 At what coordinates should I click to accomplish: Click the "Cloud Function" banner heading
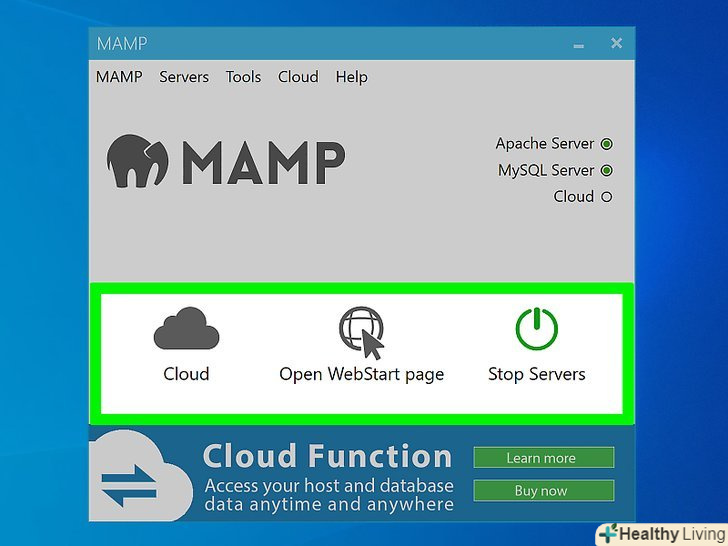[x=327, y=456]
